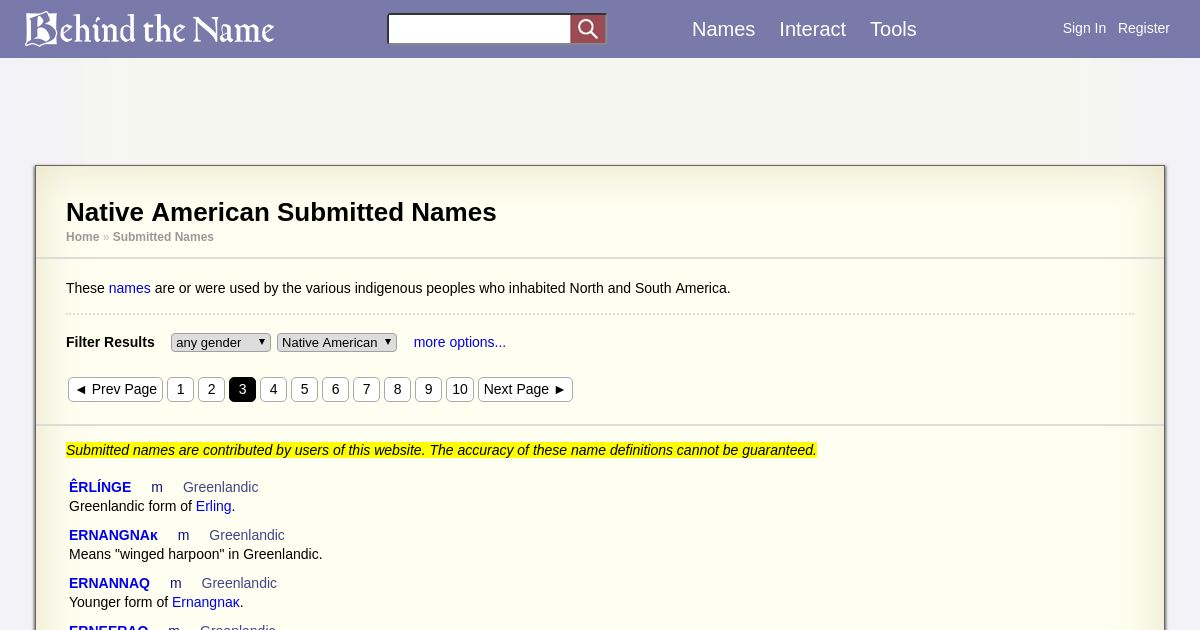The image size is (1200, 630).
Task: Jump to page 7
Action: 366,389
